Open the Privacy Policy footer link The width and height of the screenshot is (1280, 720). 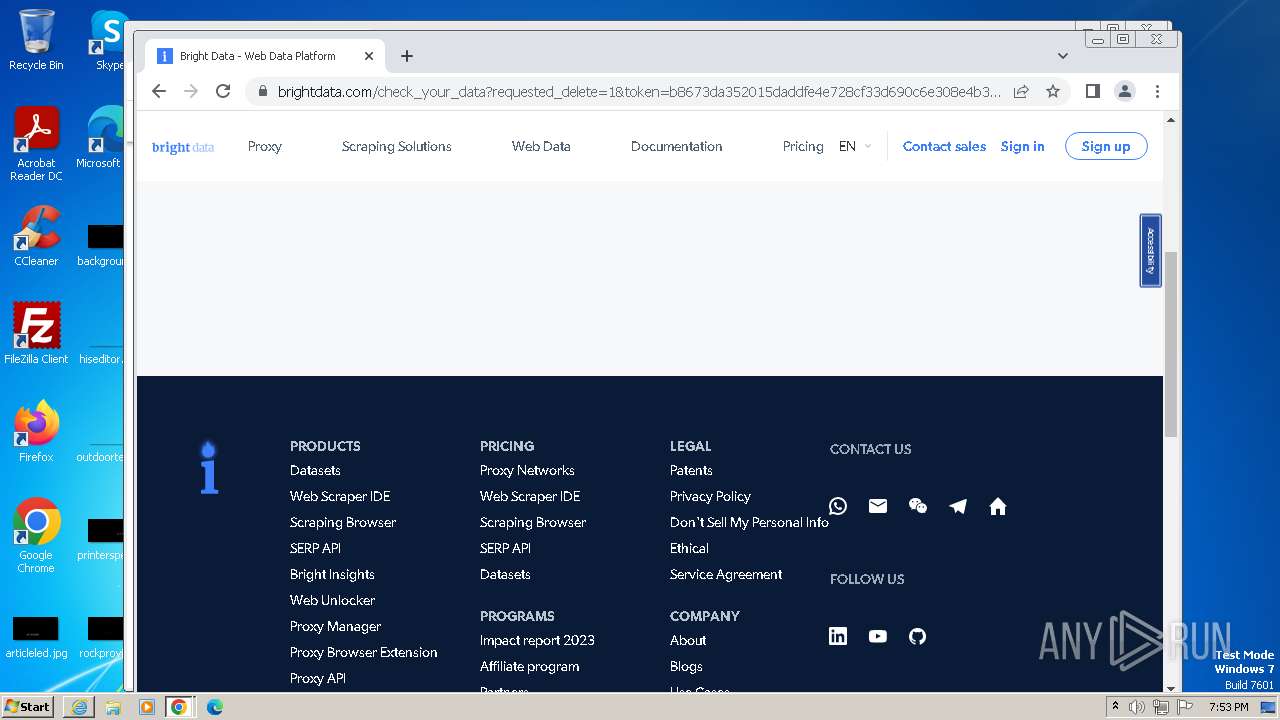(710, 496)
